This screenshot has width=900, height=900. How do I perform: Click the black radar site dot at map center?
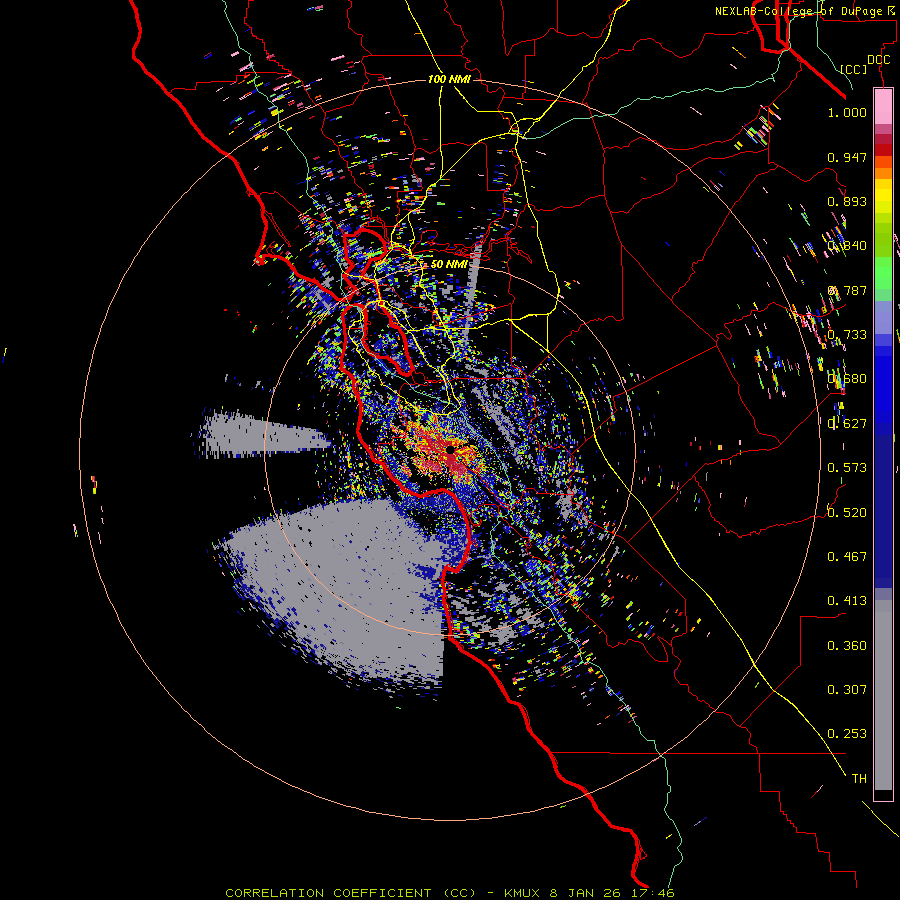coord(451,450)
